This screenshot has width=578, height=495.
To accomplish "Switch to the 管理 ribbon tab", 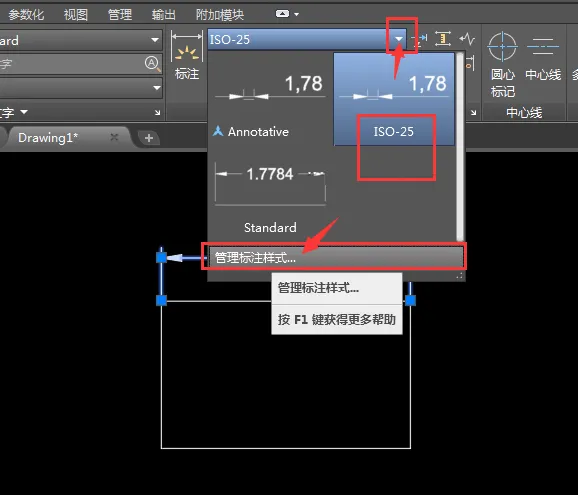I will tap(120, 15).
